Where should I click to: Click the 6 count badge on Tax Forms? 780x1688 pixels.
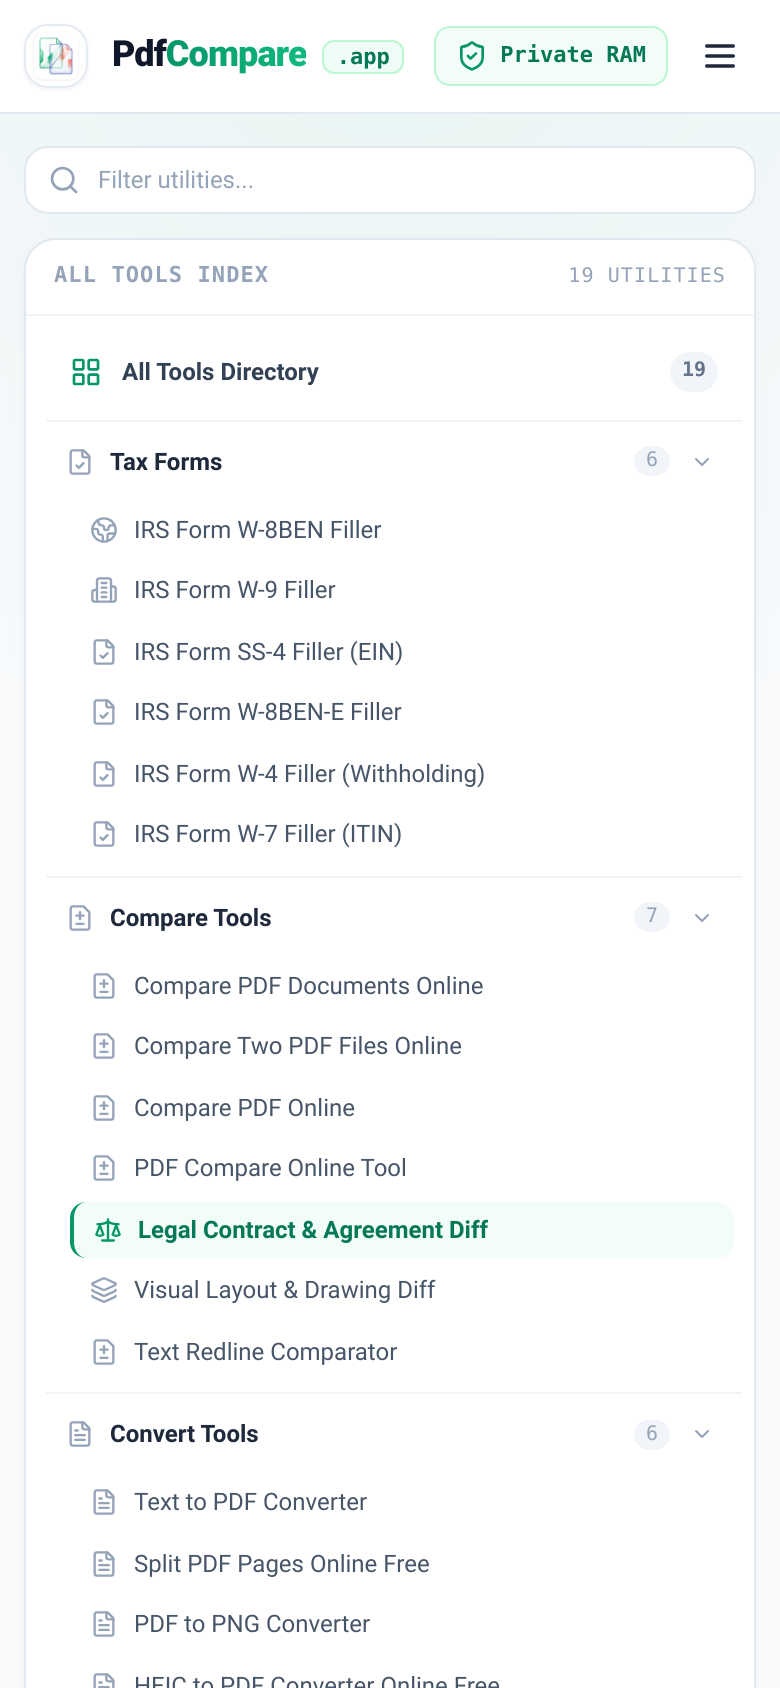point(652,460)
